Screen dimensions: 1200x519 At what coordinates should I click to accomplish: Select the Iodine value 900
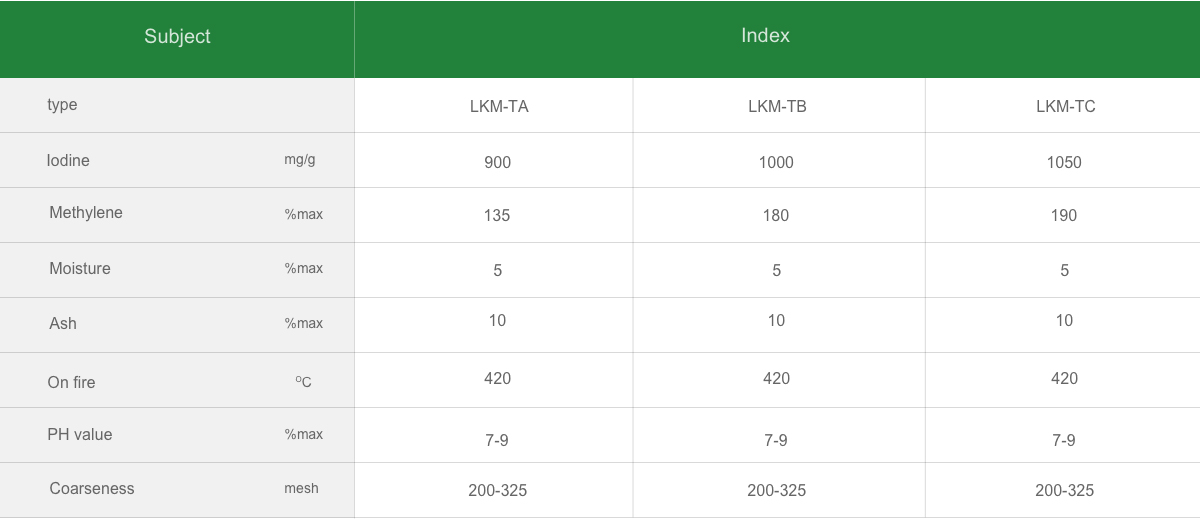(497, 162)
